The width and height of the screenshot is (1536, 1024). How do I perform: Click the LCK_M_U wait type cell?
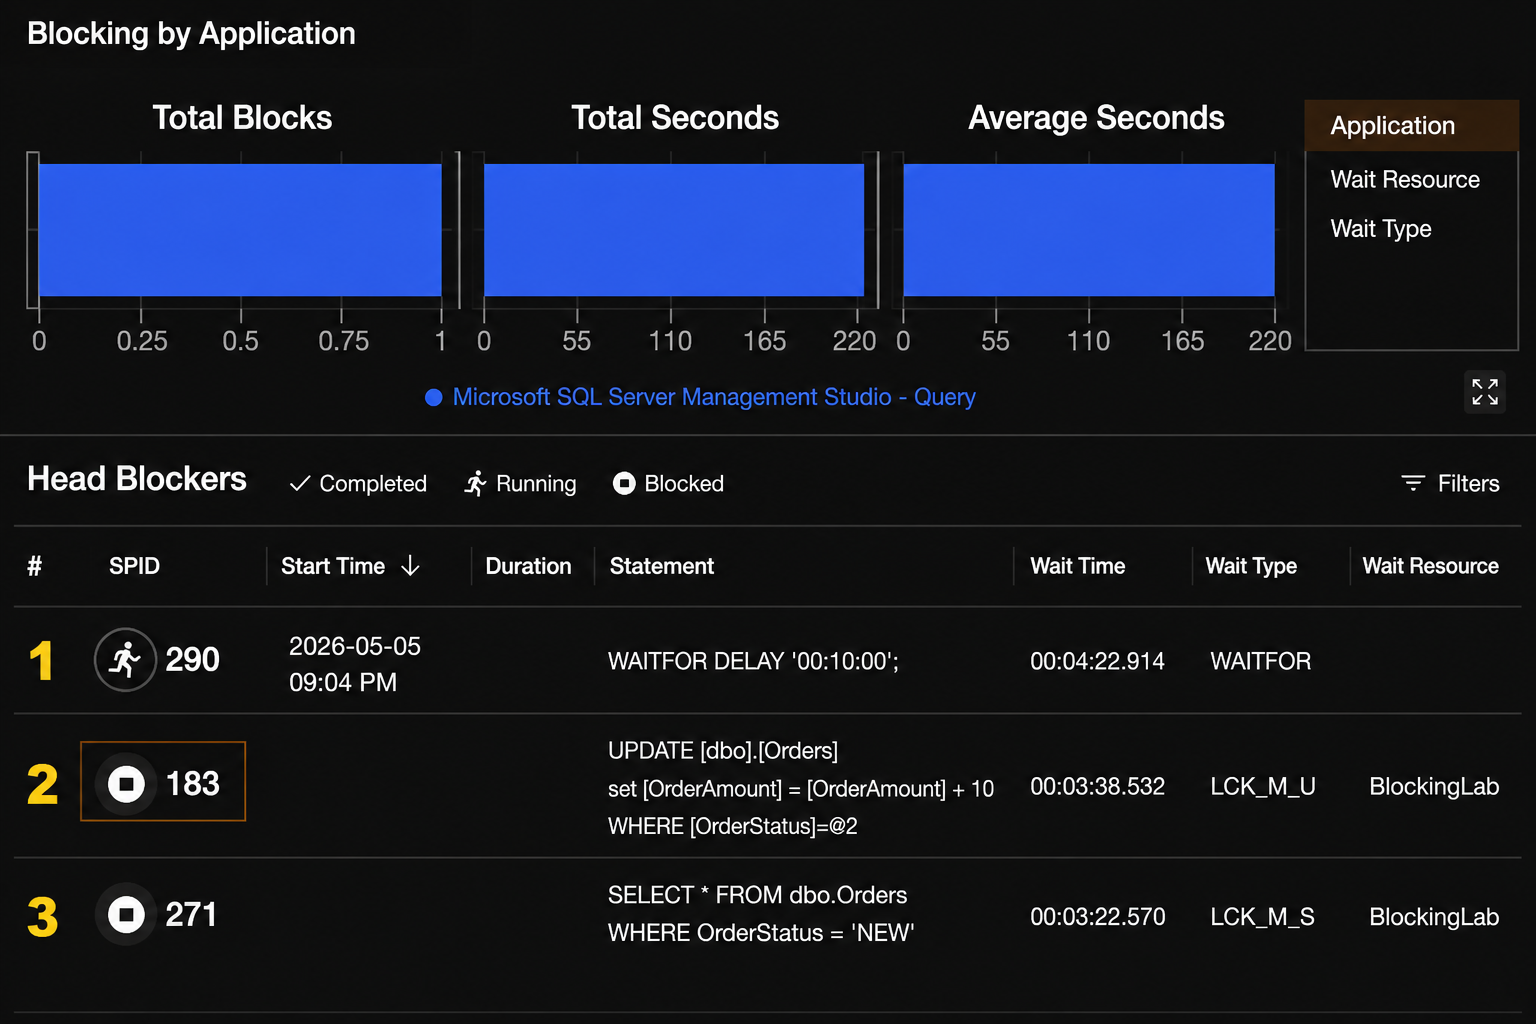pyautogui.click(x=1262, y=787)
